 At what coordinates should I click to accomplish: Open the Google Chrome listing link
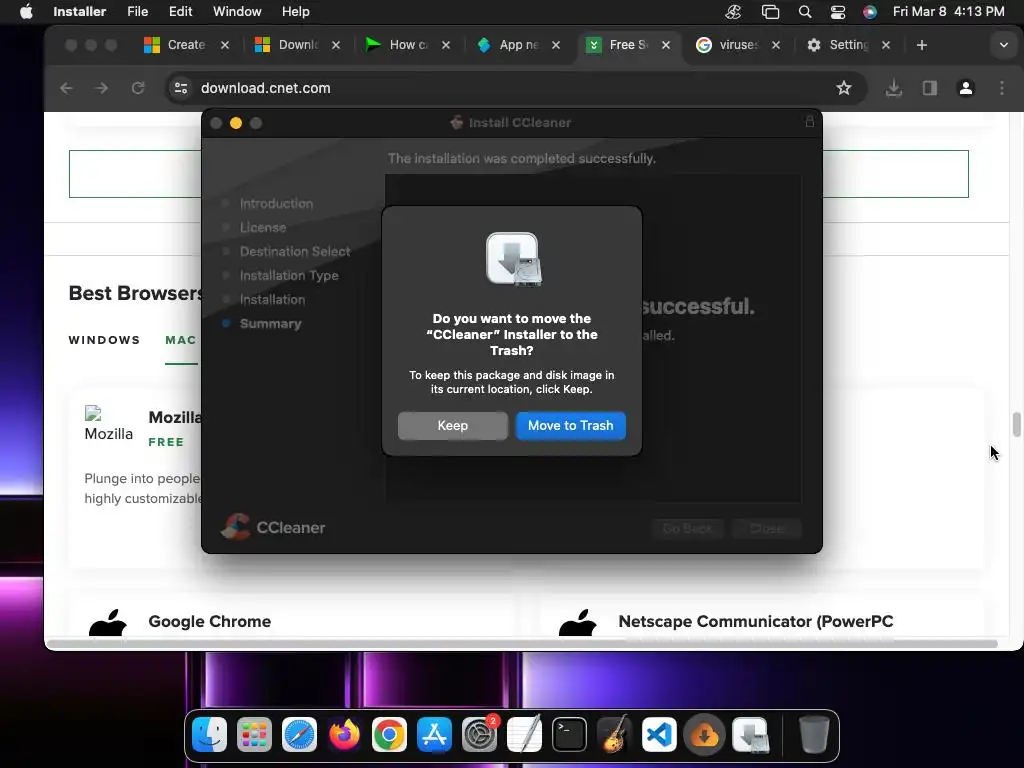coord(210,621)
